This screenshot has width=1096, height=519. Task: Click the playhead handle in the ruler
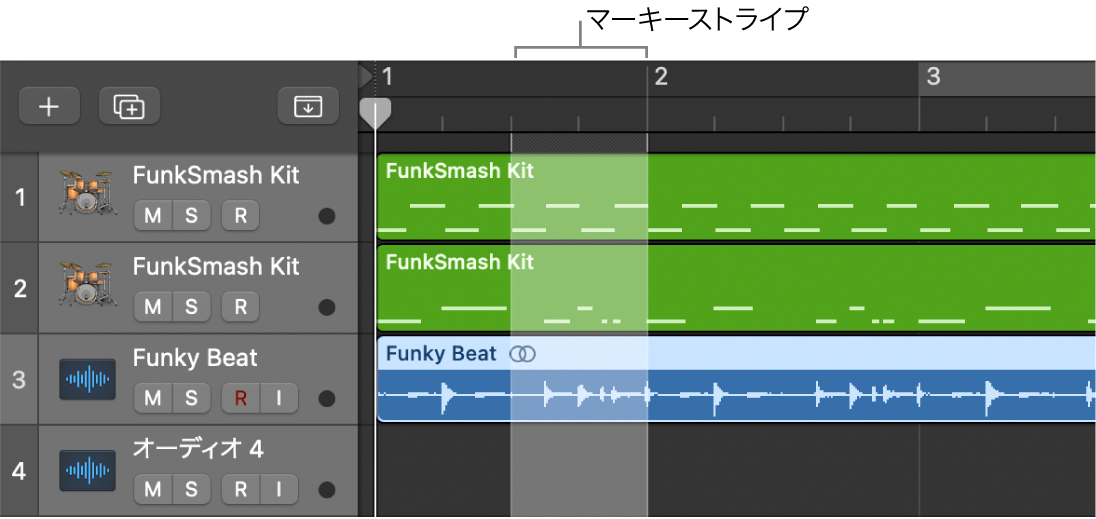click(x=375, y=112)
